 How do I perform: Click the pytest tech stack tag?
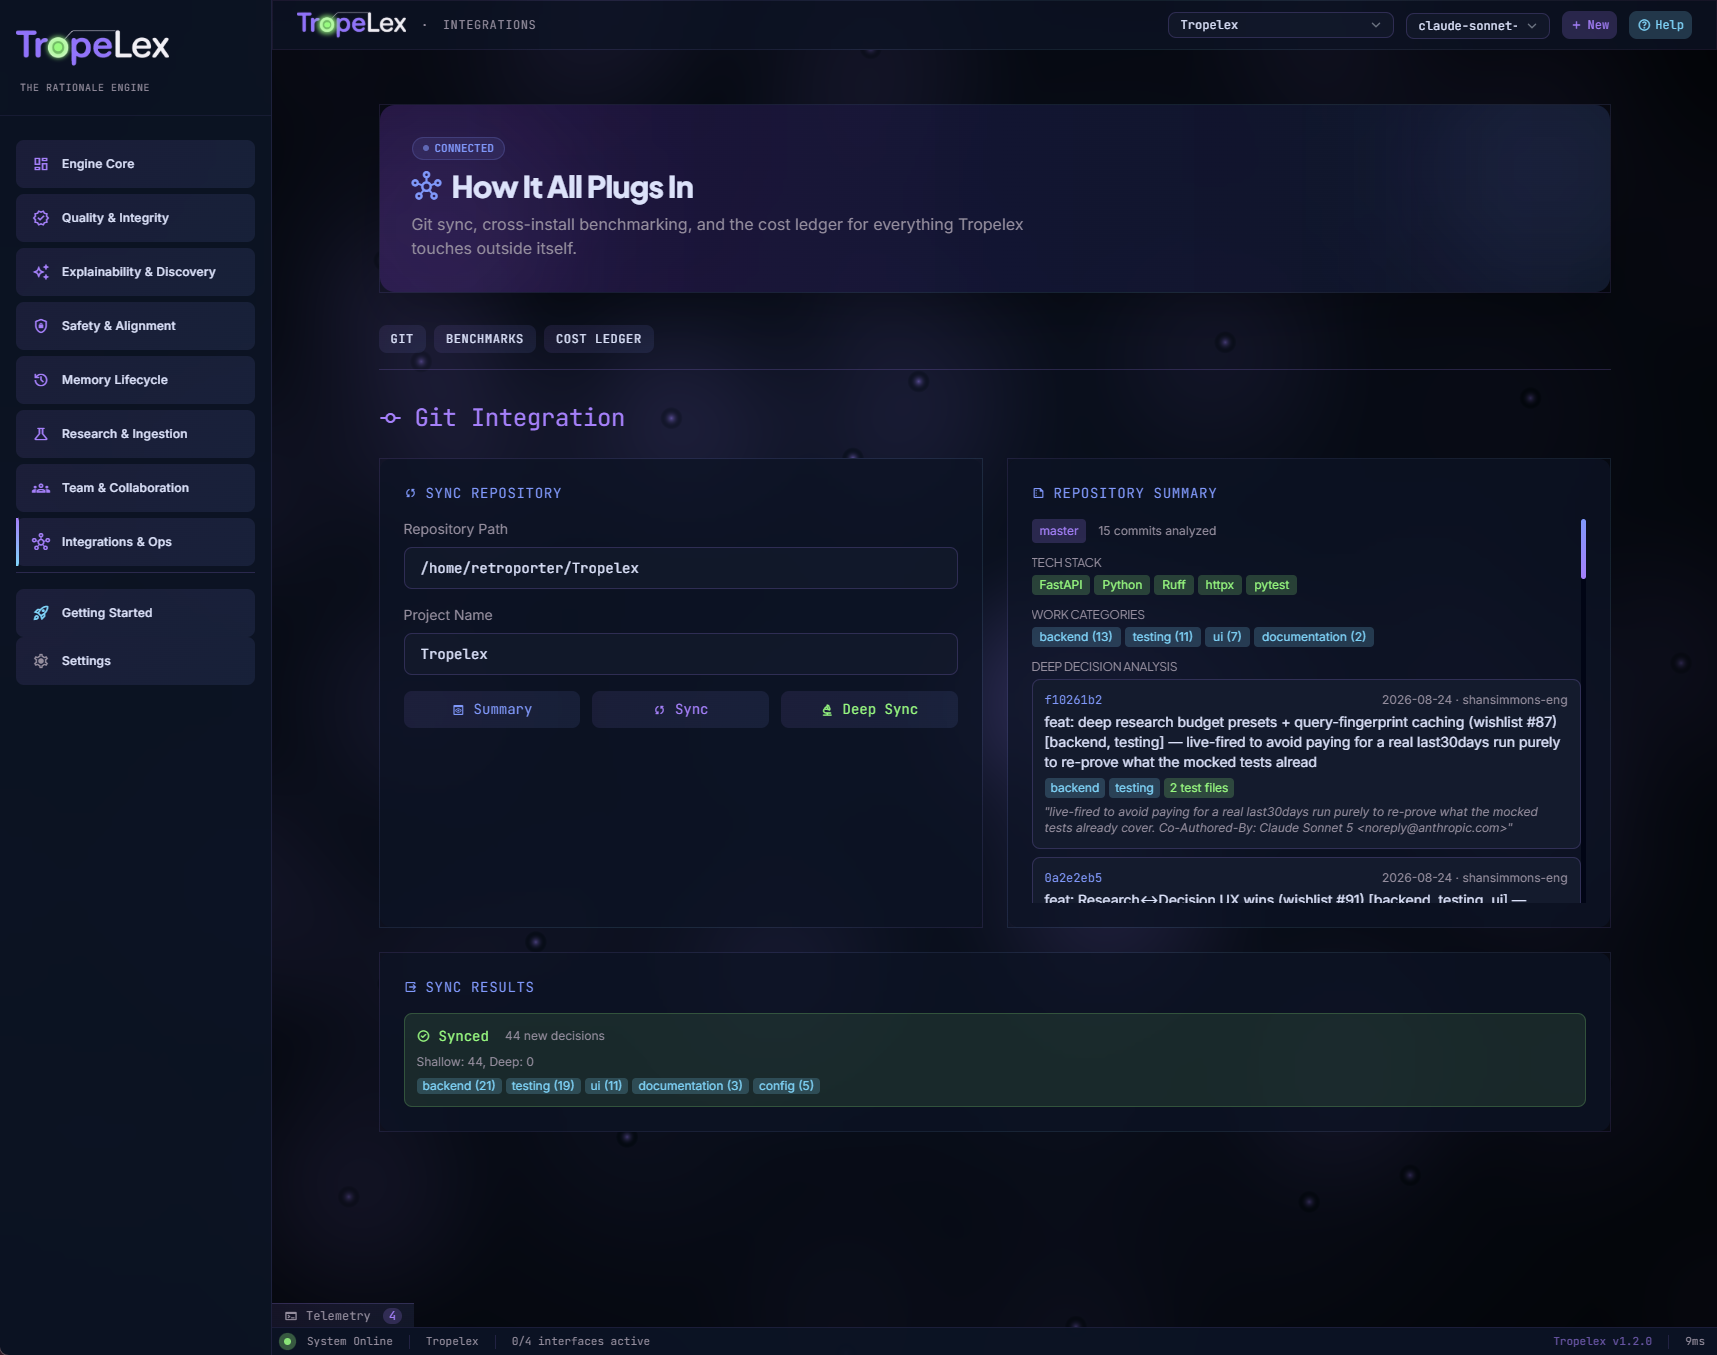coord(1271,585)
